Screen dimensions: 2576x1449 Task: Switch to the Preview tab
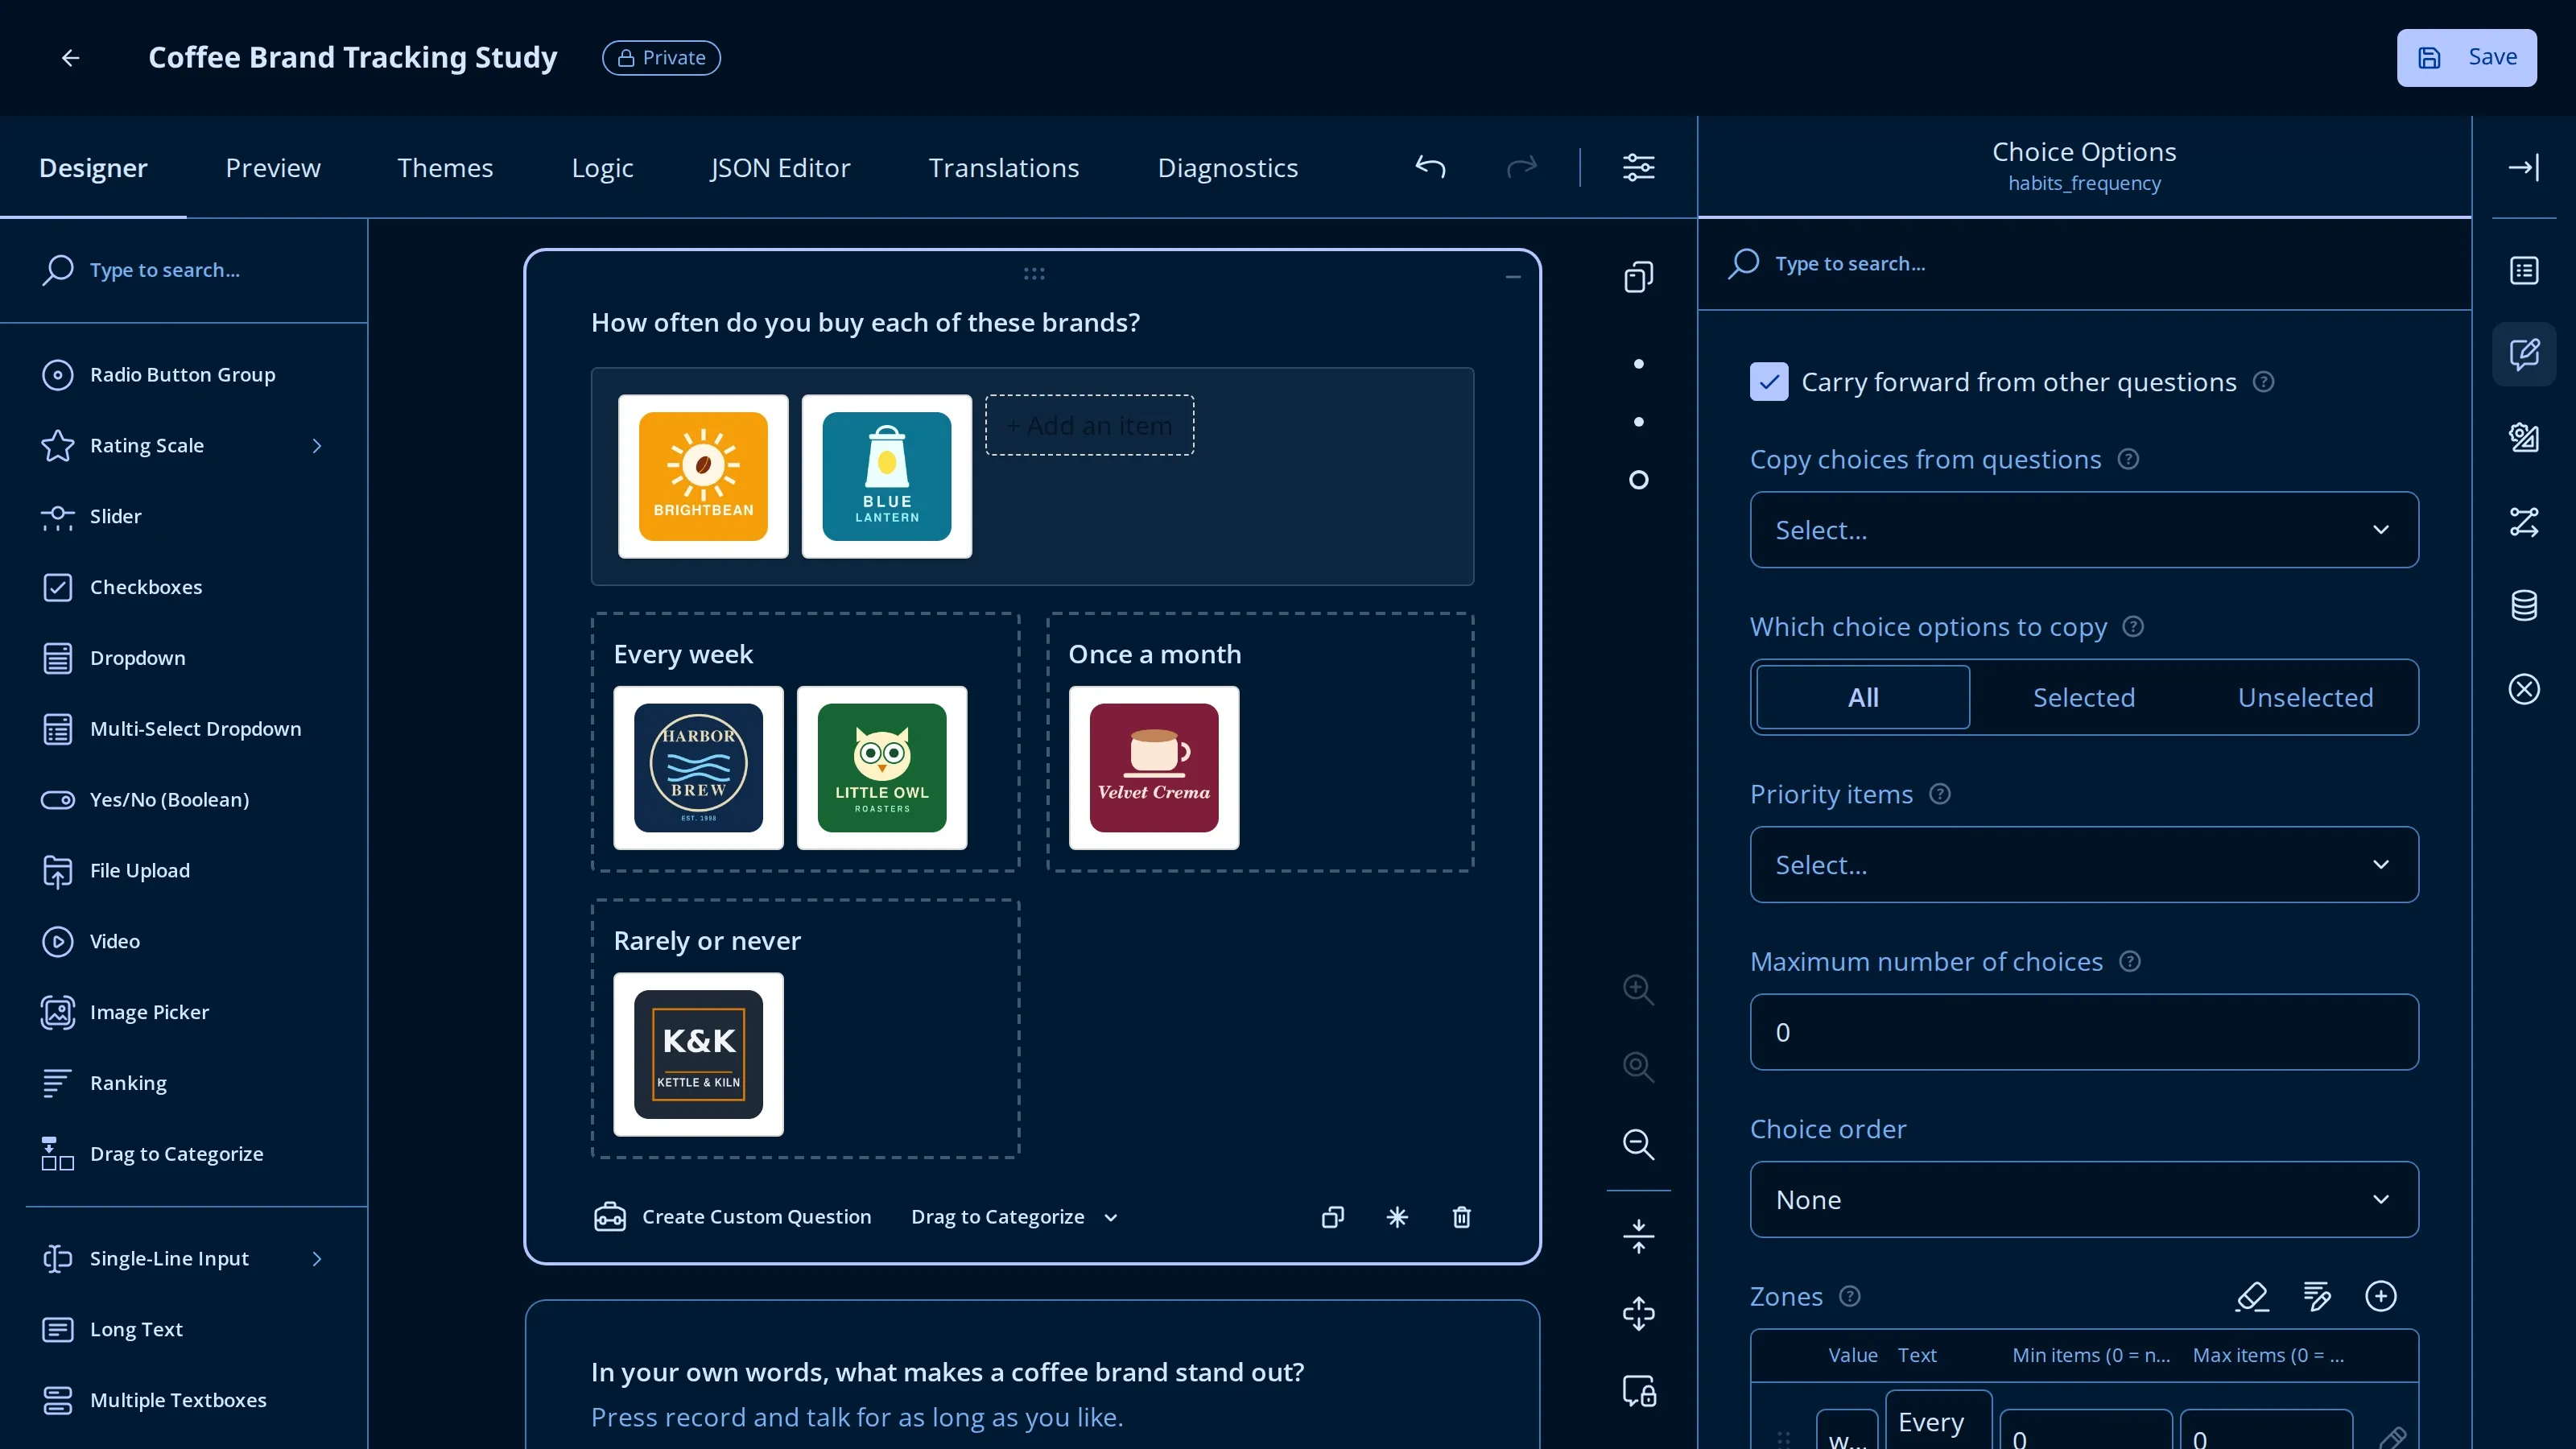pyautogui.click(x=273, y=168)
